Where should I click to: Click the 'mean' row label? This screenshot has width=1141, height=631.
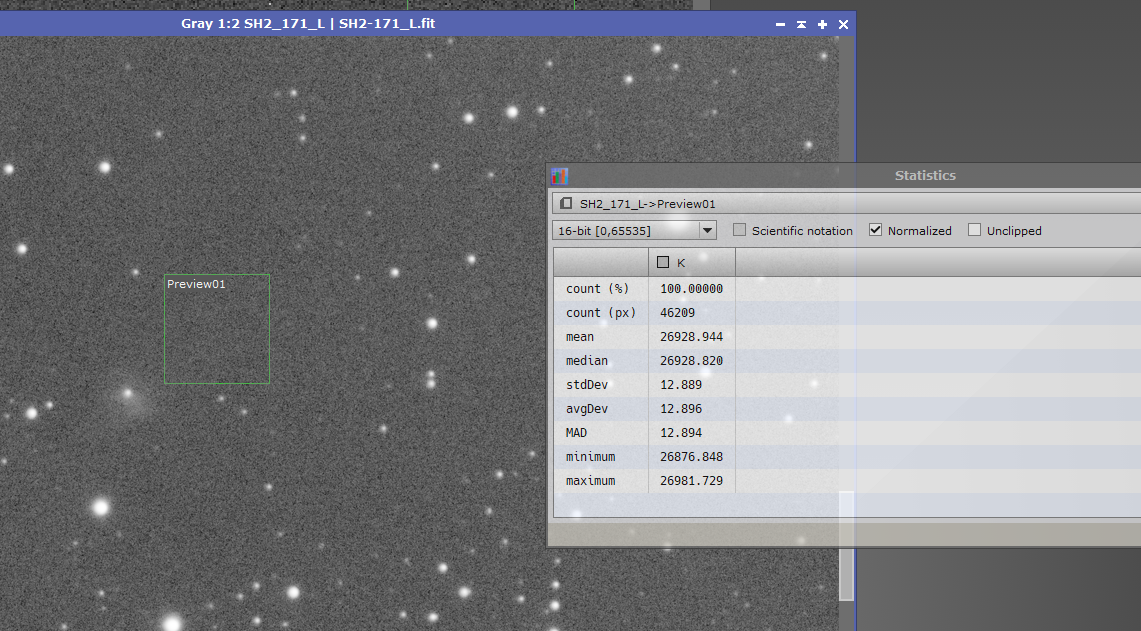click(580, 337)
